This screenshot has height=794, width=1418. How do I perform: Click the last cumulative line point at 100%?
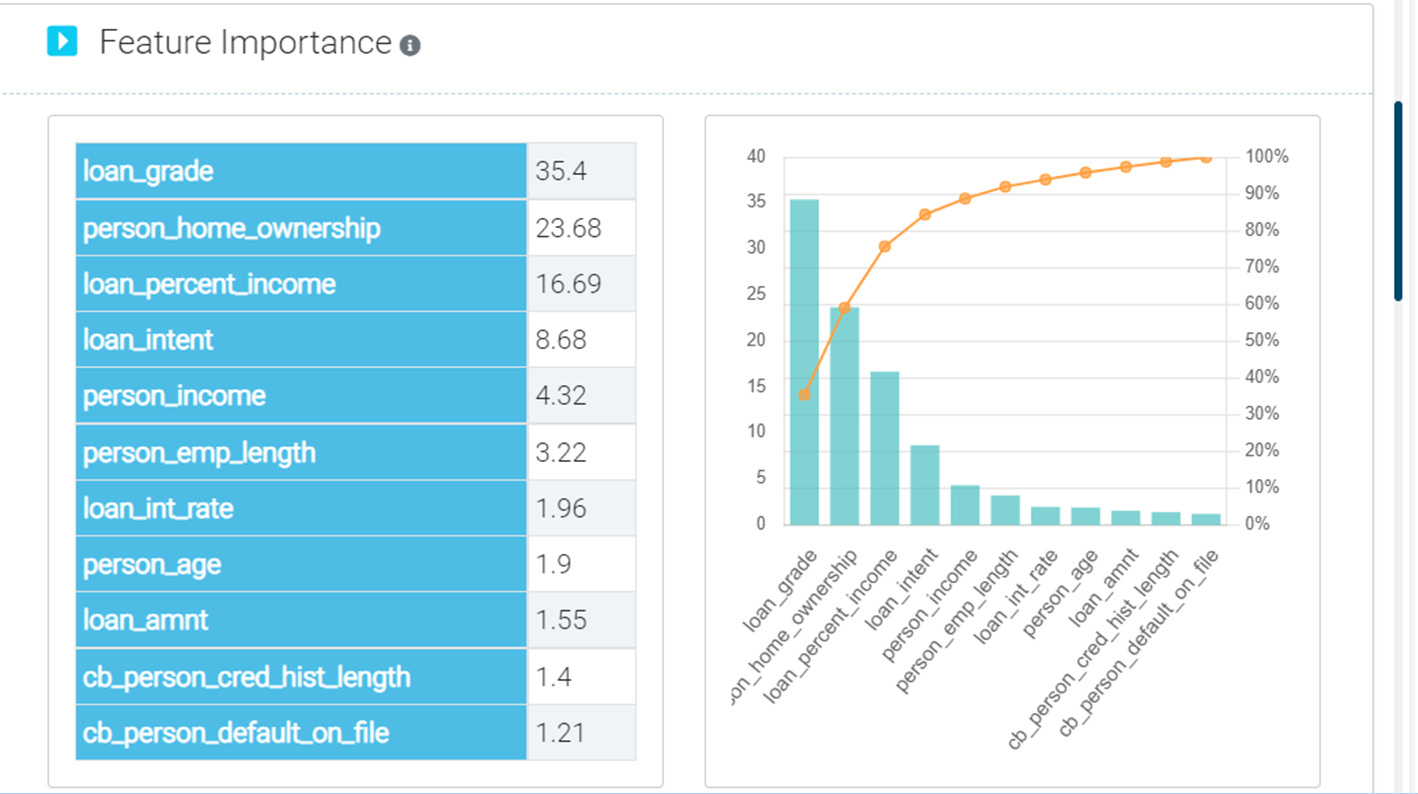[x=1206, y=158]
